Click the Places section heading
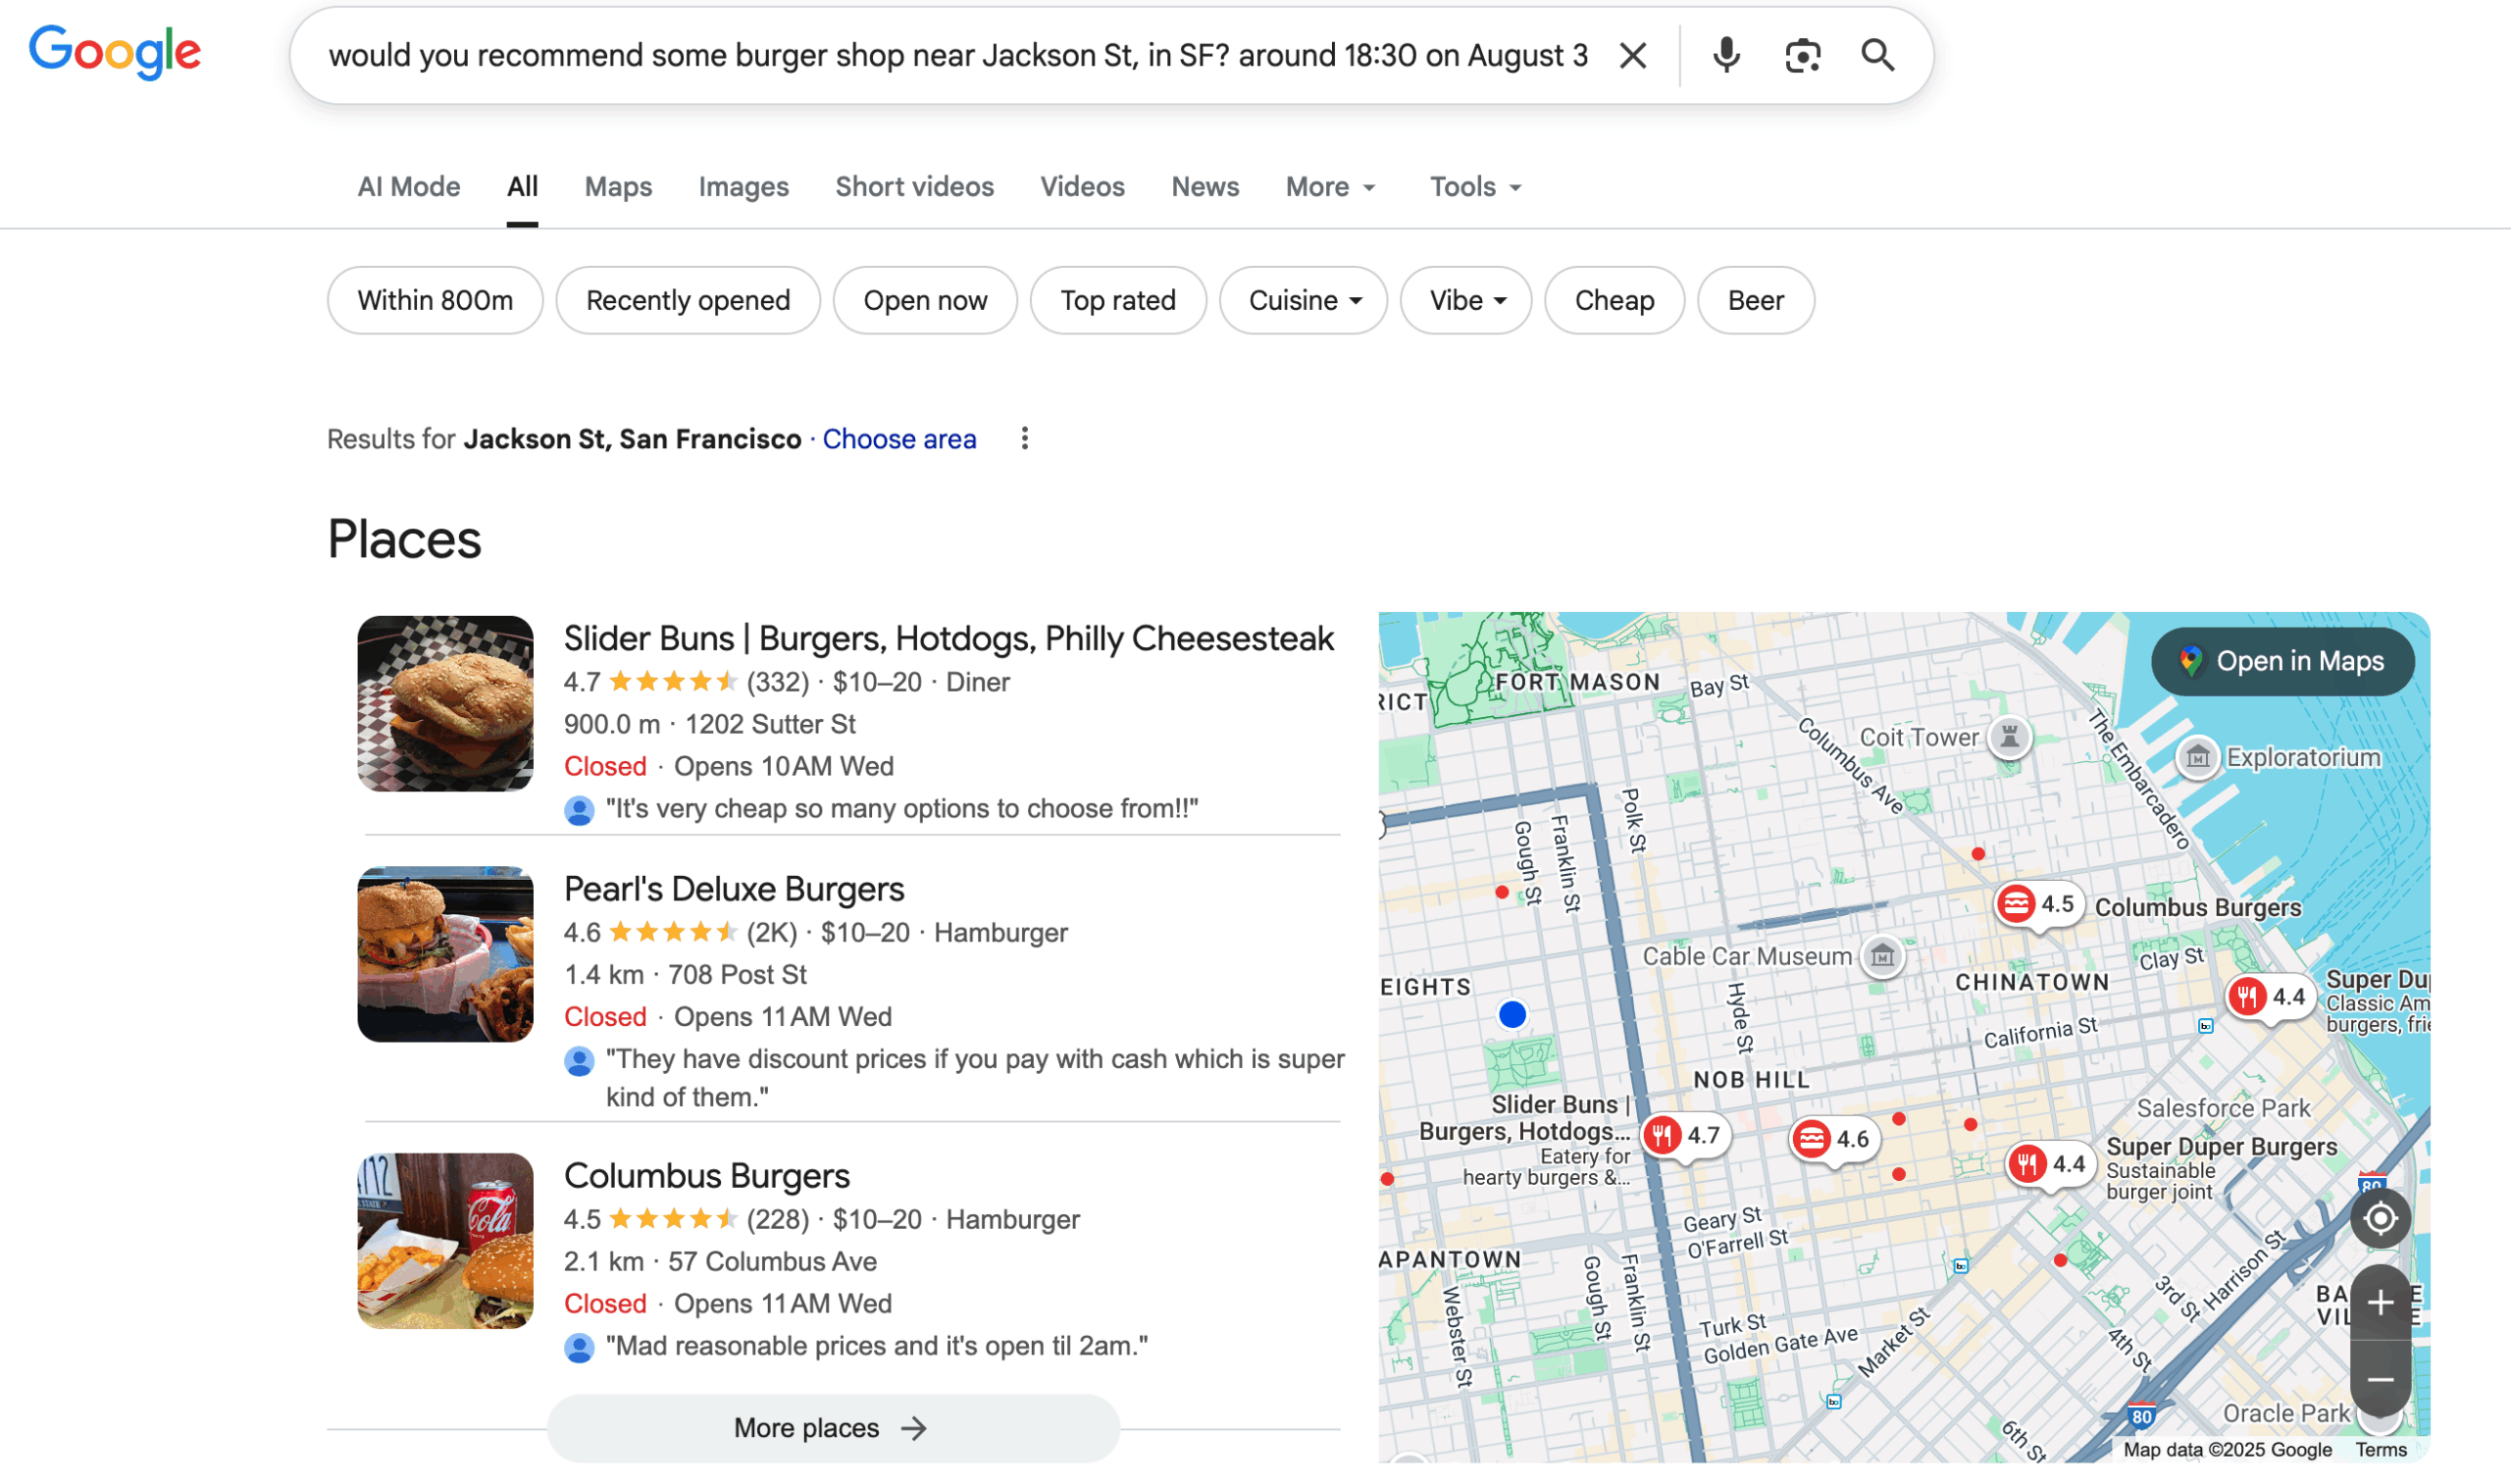The width and height of the screenshot is (2511, 1484). (x=404, y=540)
